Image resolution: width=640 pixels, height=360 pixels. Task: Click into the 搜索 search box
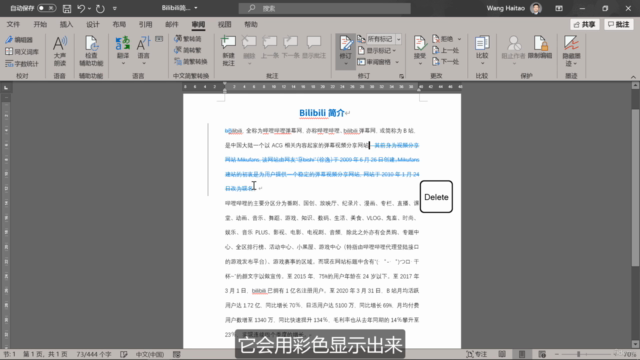coord(324,8)
